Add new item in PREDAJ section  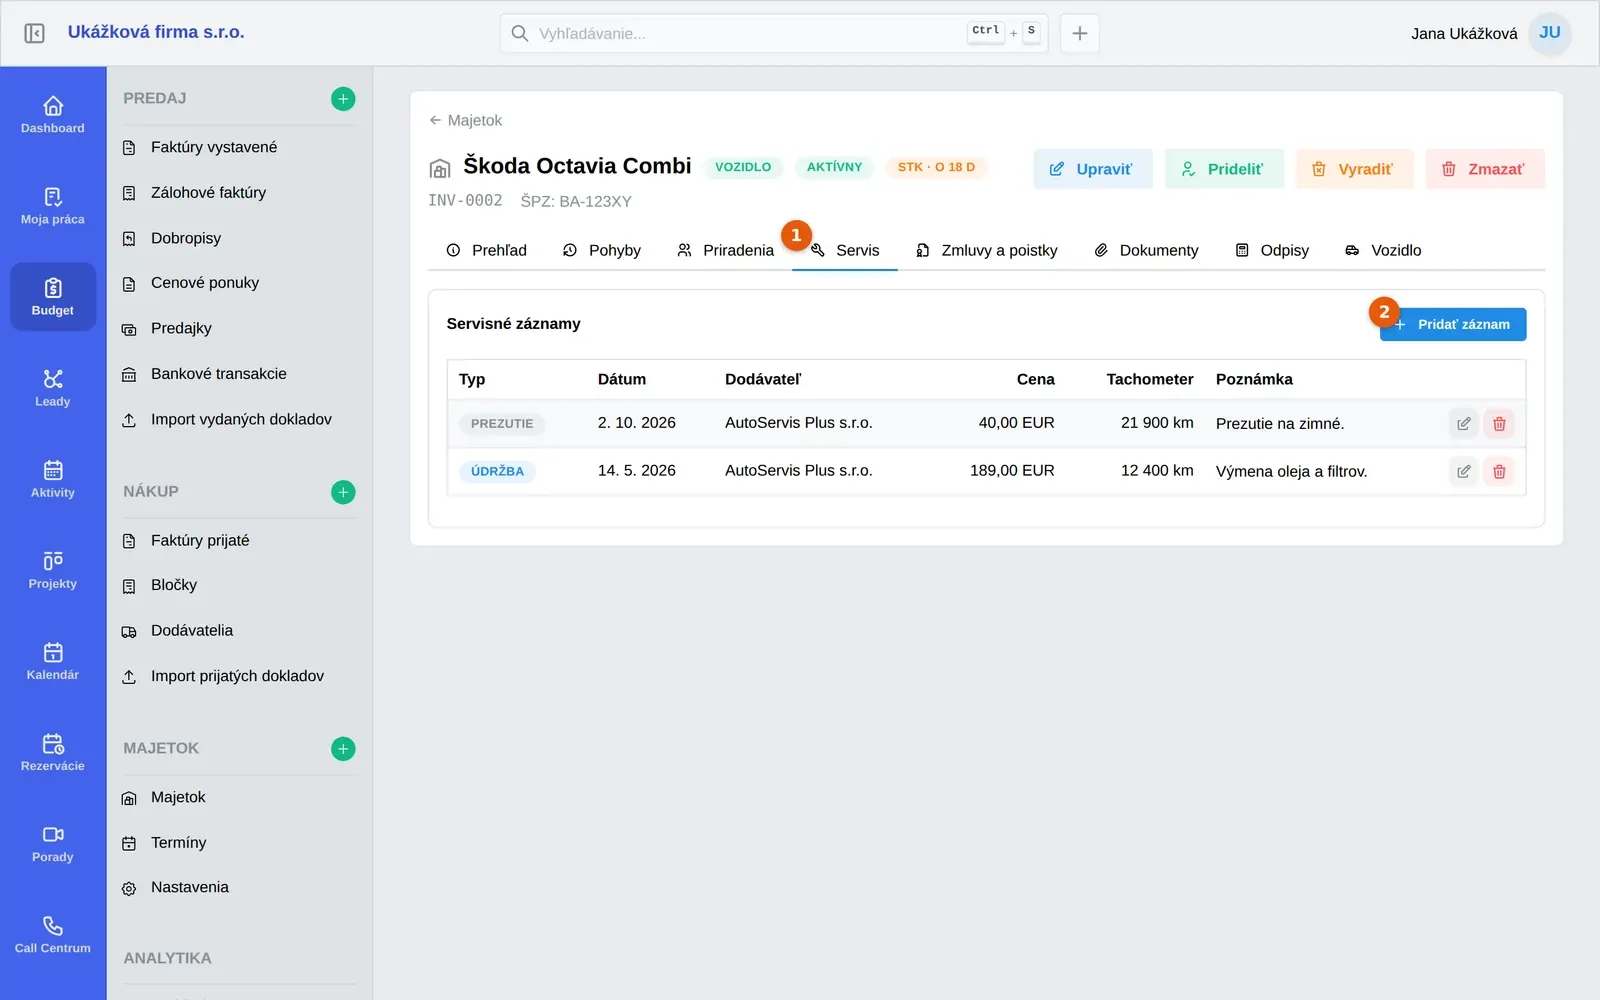(x=343, y=99)
